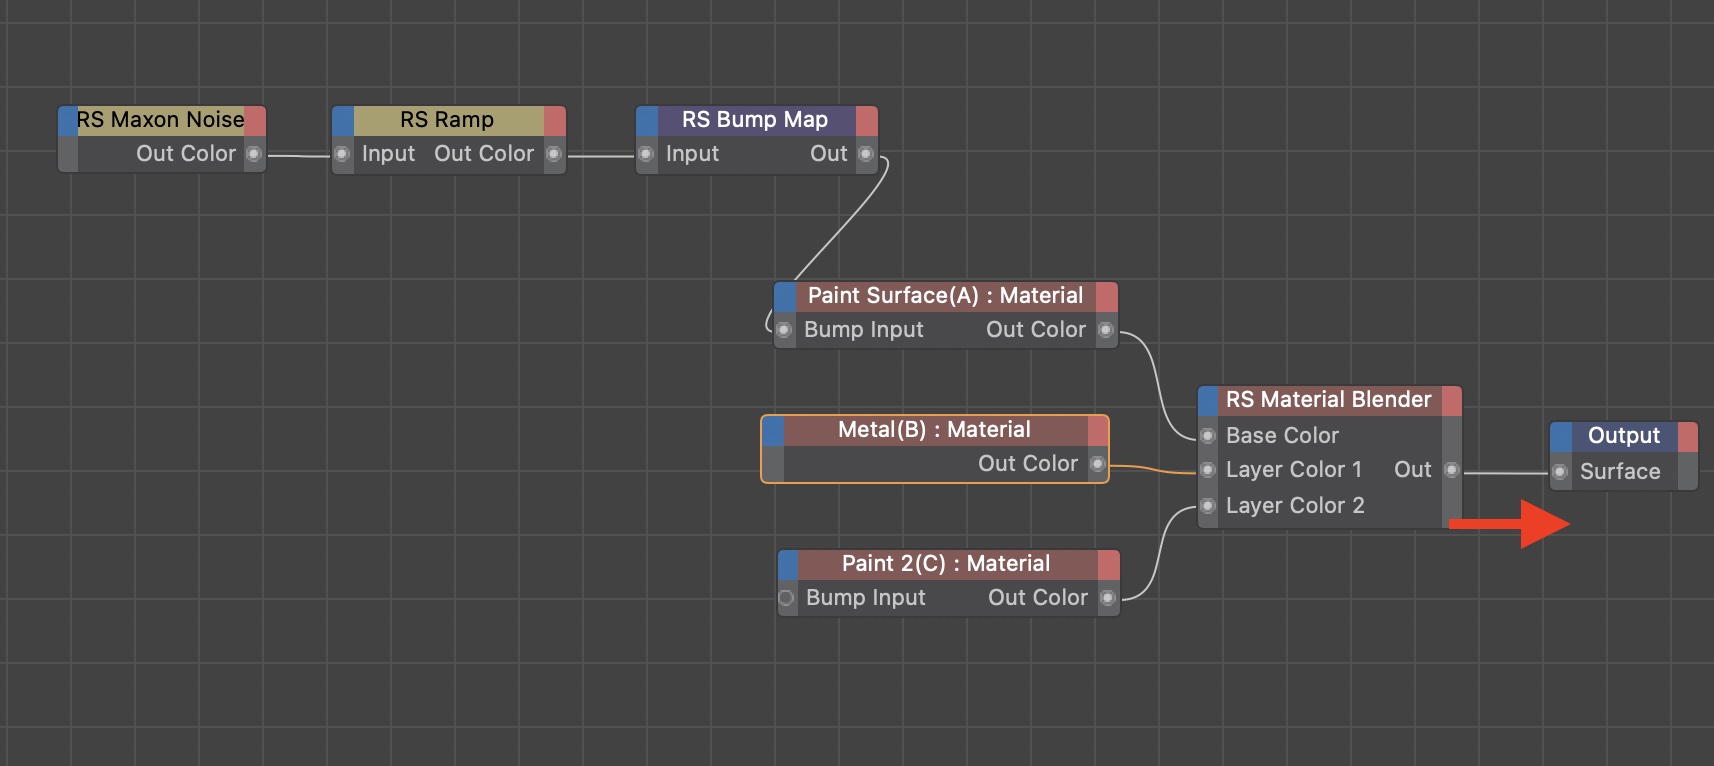
Task: Collapse RS Bump Map via red corner
Action: [x=867, y=121]
